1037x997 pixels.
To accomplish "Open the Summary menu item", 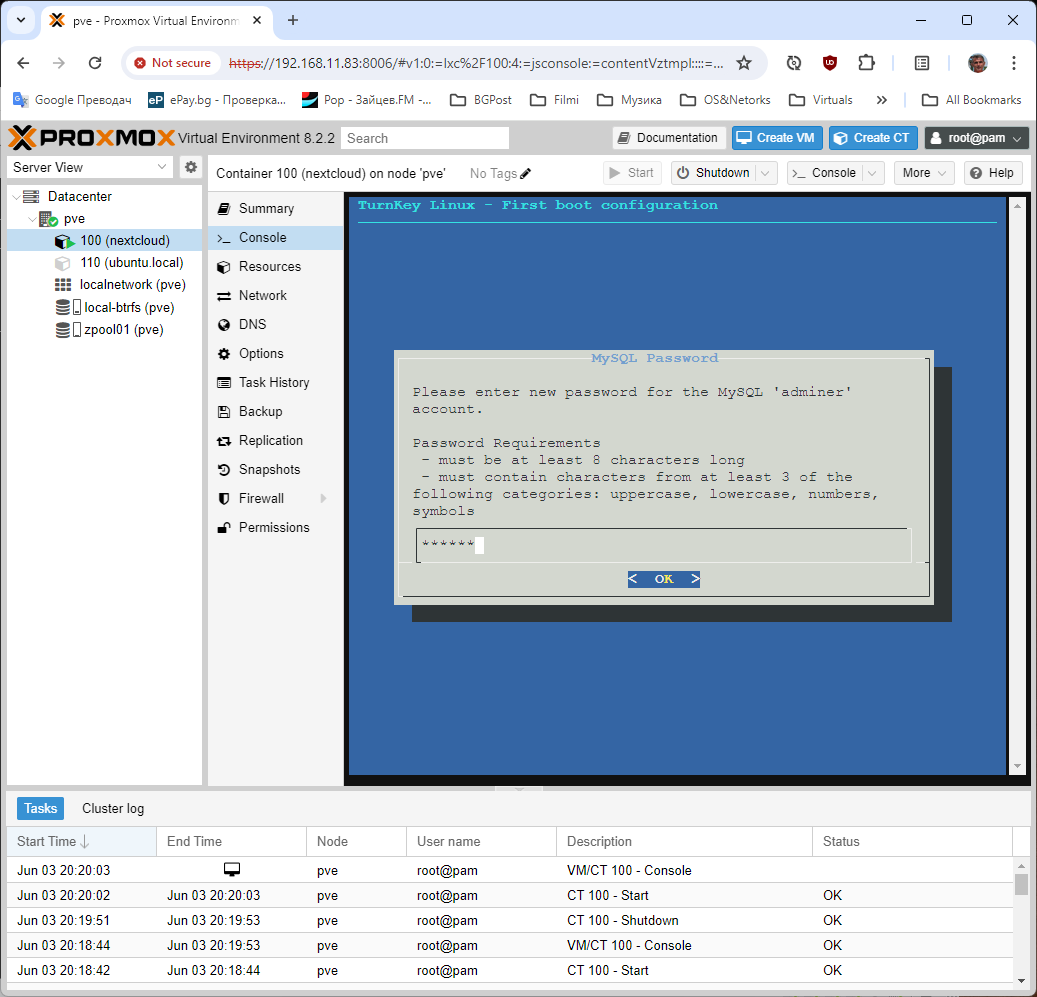I will pyautogui.click(x=276, y=208).
